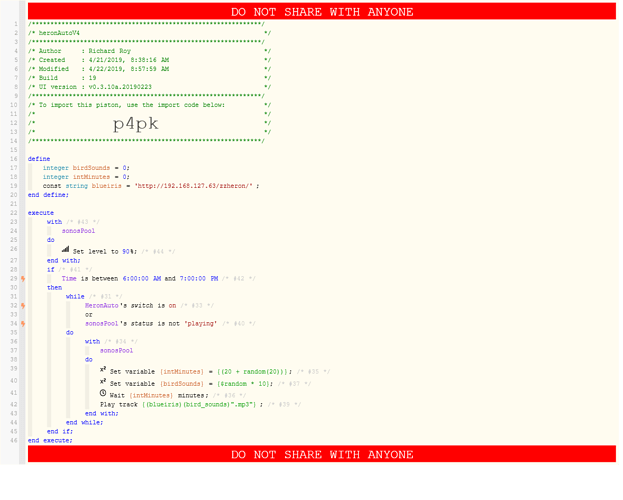Click the Wait {intMinutes} minutes statement

point(159,395)
